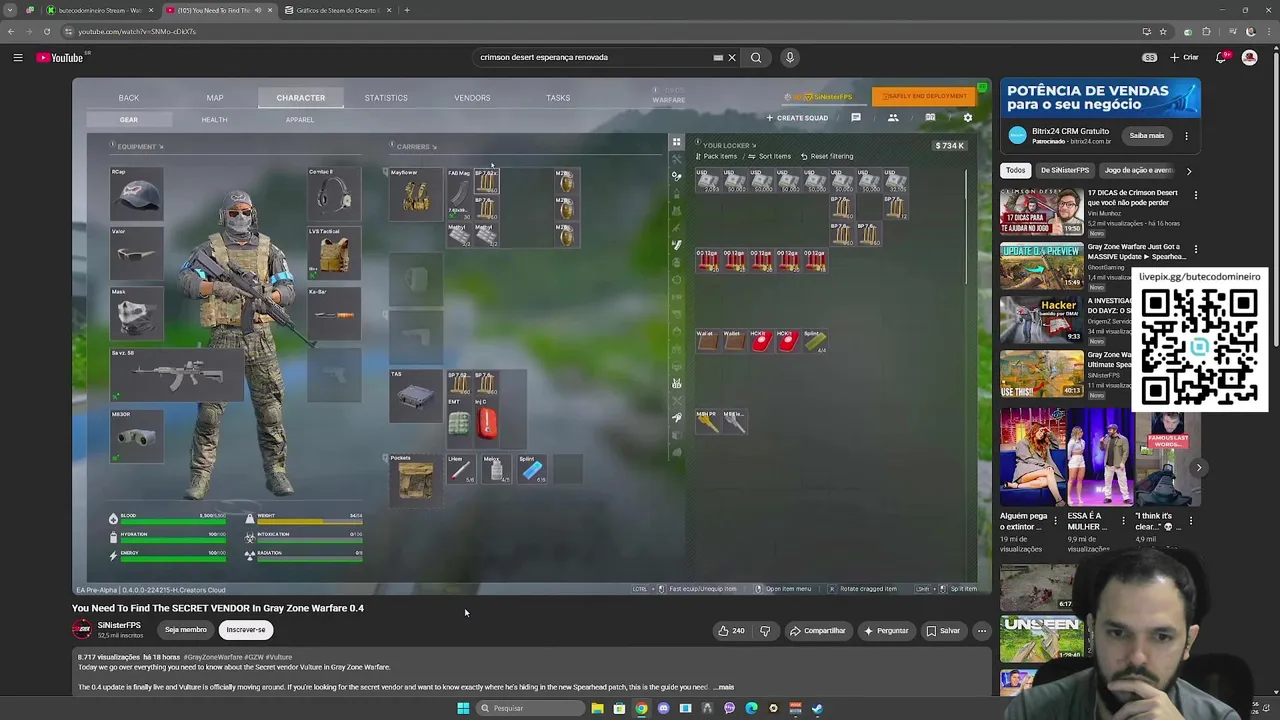Click Pack items in locker
Screen dimensions: 1280x720
(x=716, y=156)
